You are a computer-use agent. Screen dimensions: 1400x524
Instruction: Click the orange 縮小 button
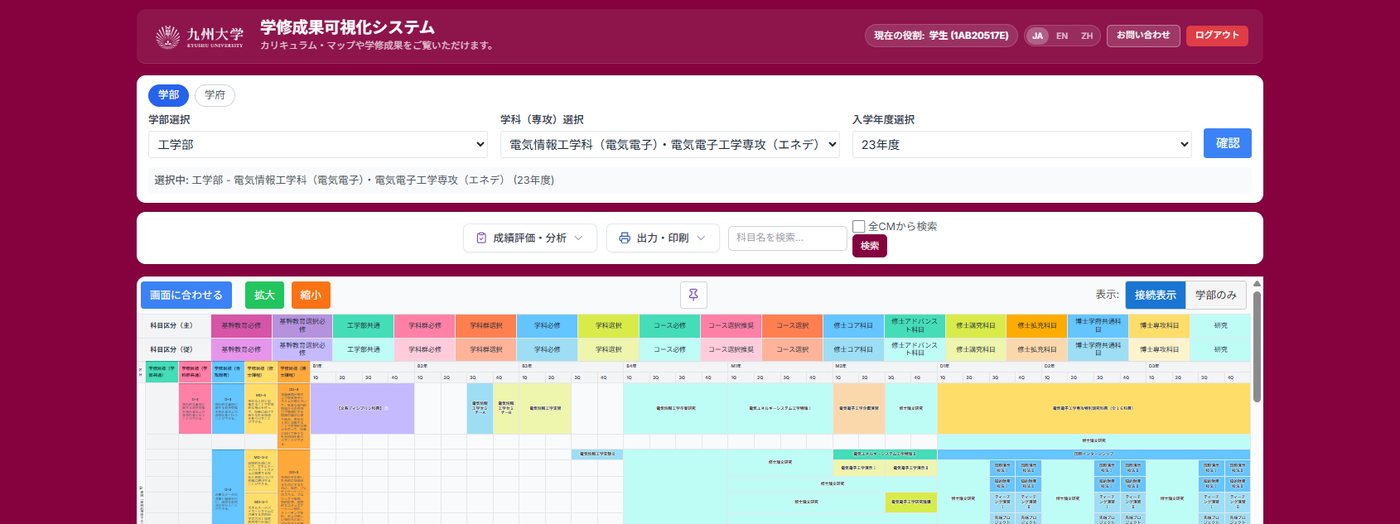tap(311, 295)
